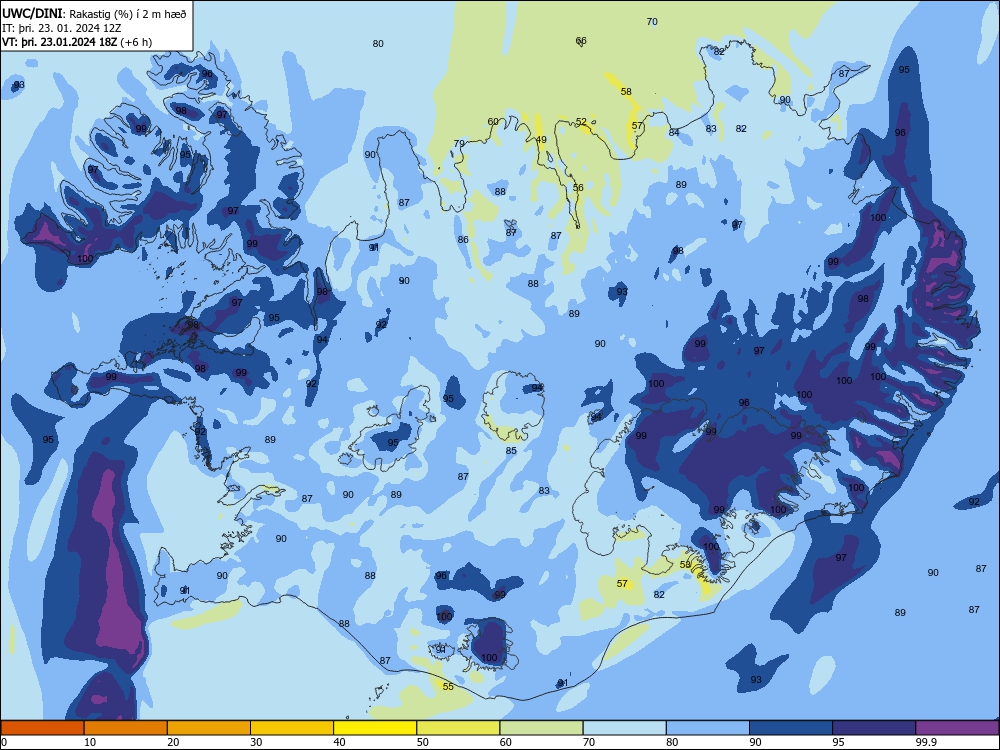Click the map humidity value '56'
Viewport: 1000px width, 750px height.
point(578,188)
